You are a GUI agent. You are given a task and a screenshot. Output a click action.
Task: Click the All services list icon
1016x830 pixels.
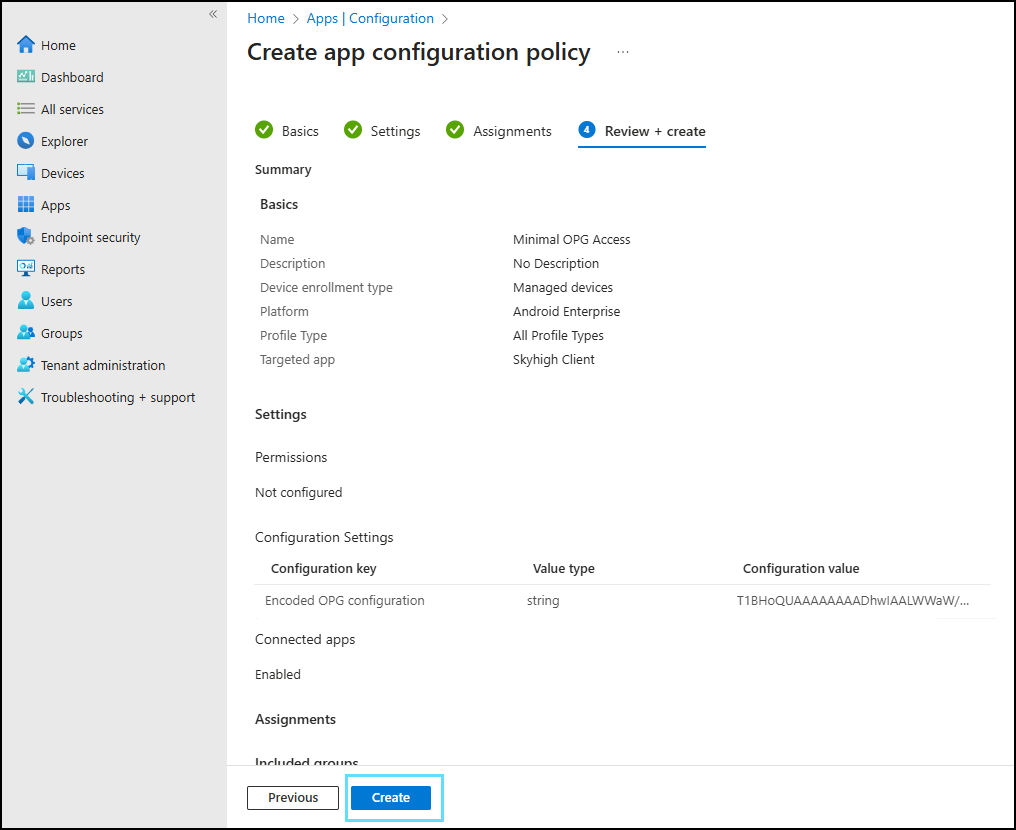click(26, 109)
